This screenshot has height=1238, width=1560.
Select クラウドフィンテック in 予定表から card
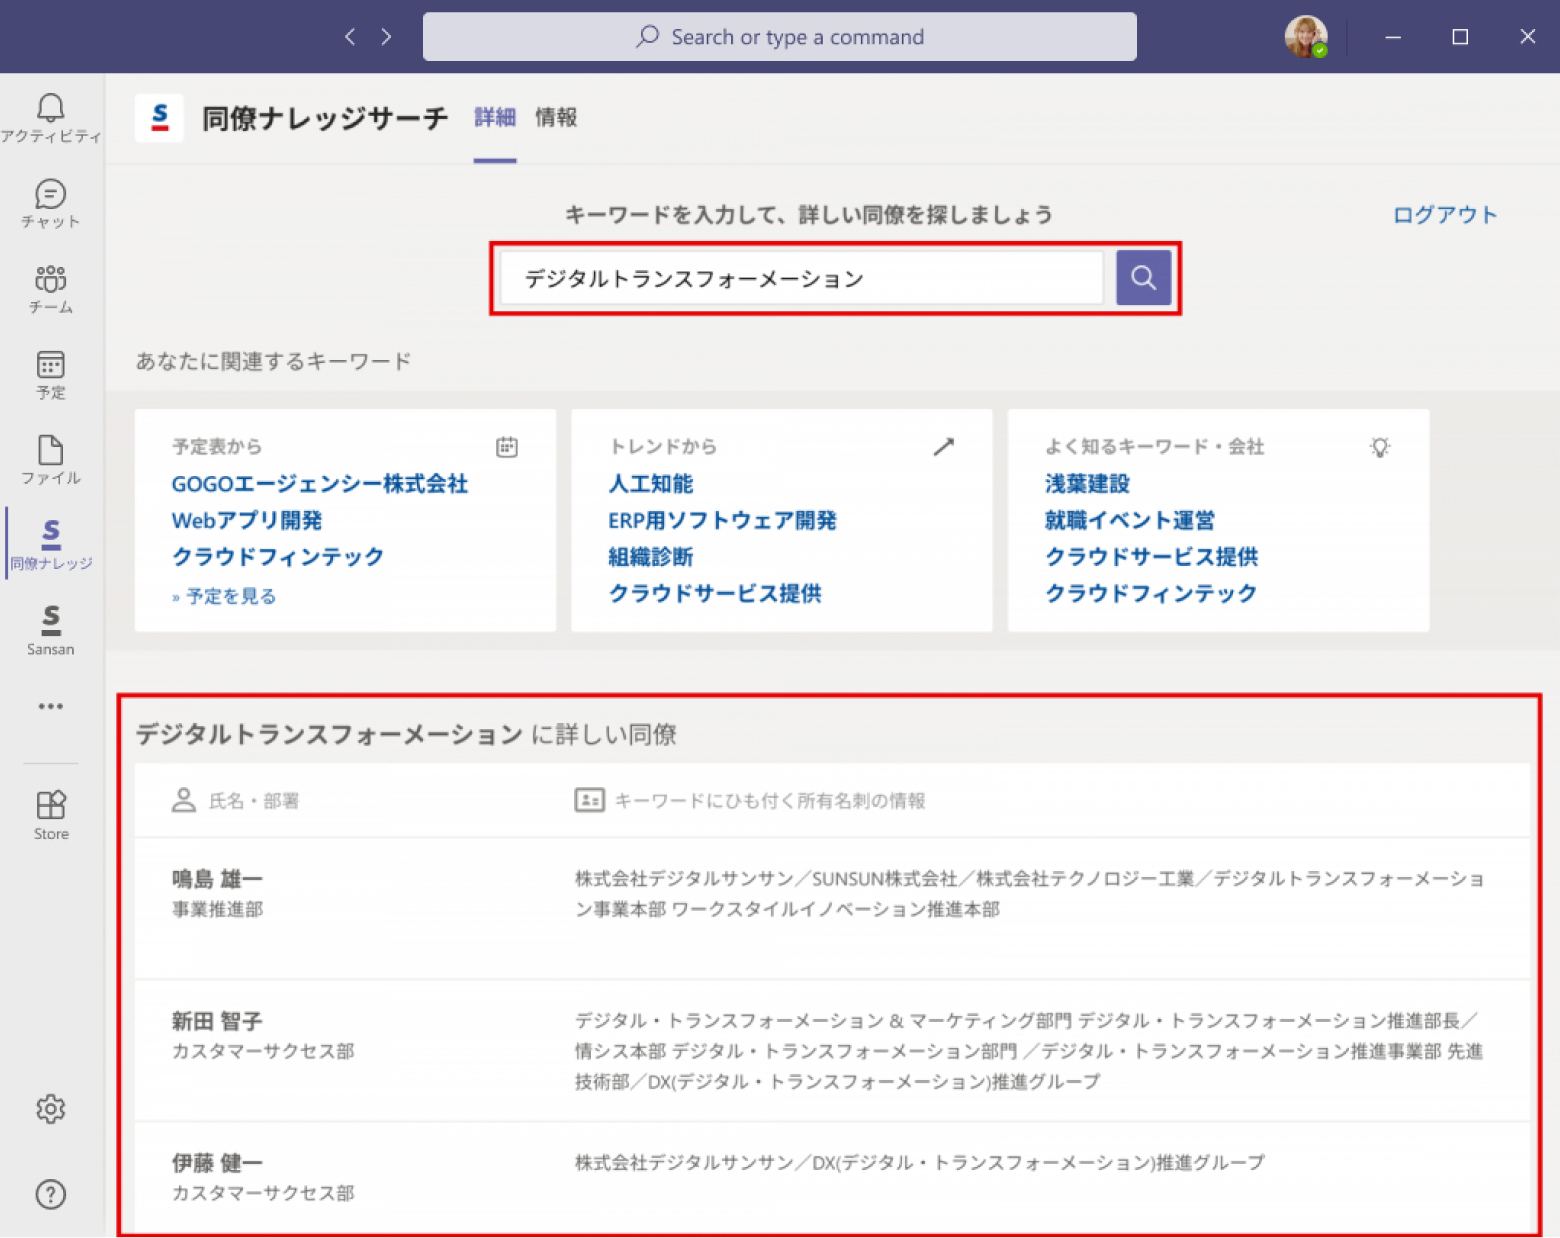pos(278,557)
